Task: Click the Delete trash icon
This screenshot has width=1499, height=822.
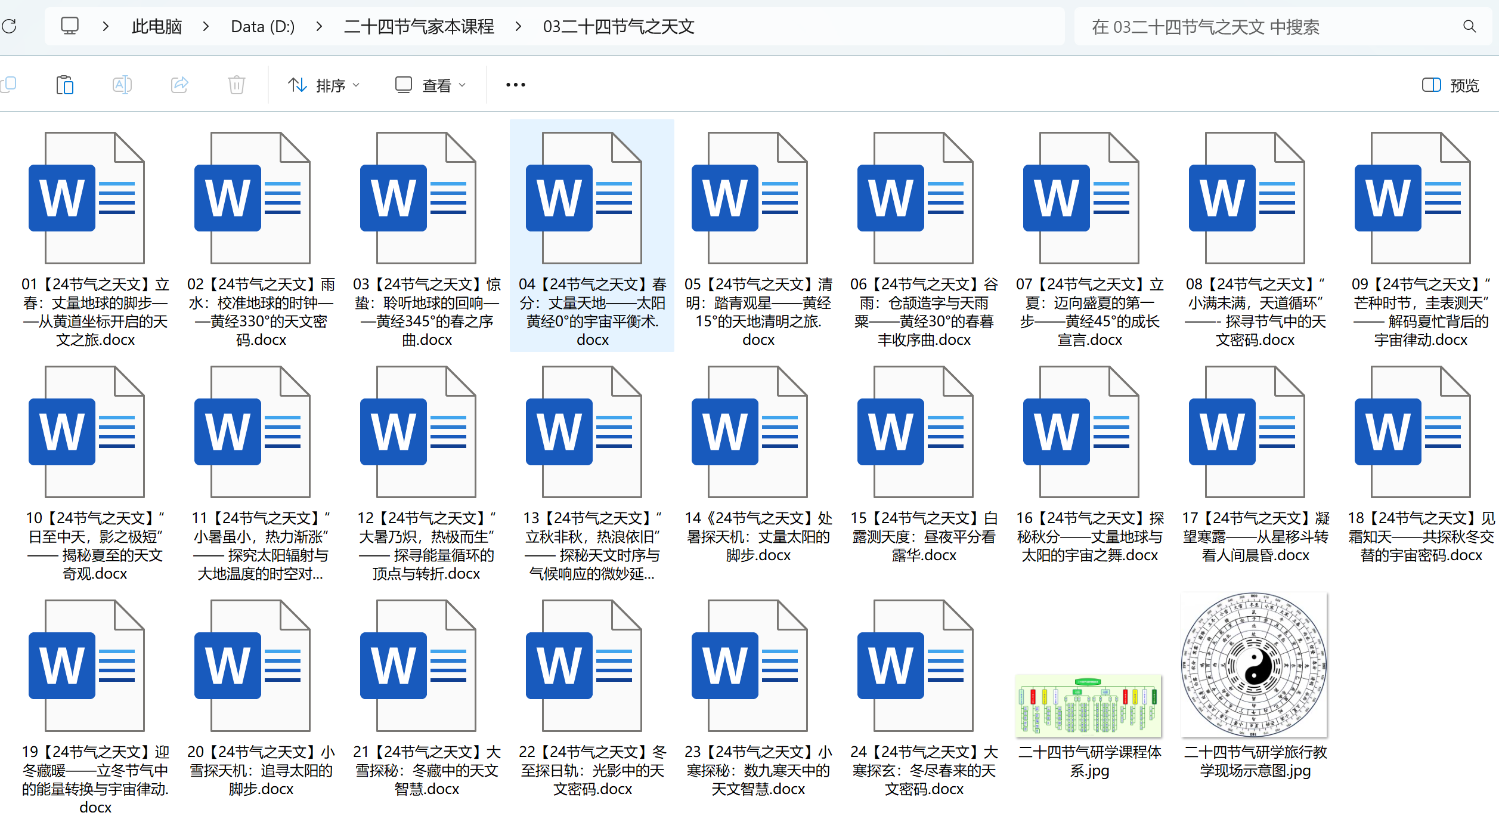Action: (x=237, y=85)
